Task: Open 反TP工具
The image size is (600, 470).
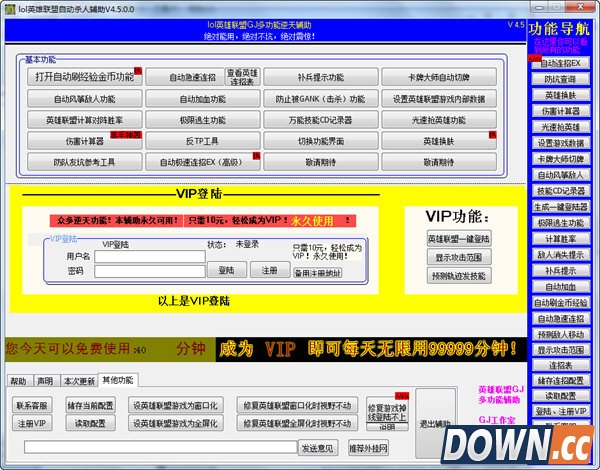Action: pos(203,141)
